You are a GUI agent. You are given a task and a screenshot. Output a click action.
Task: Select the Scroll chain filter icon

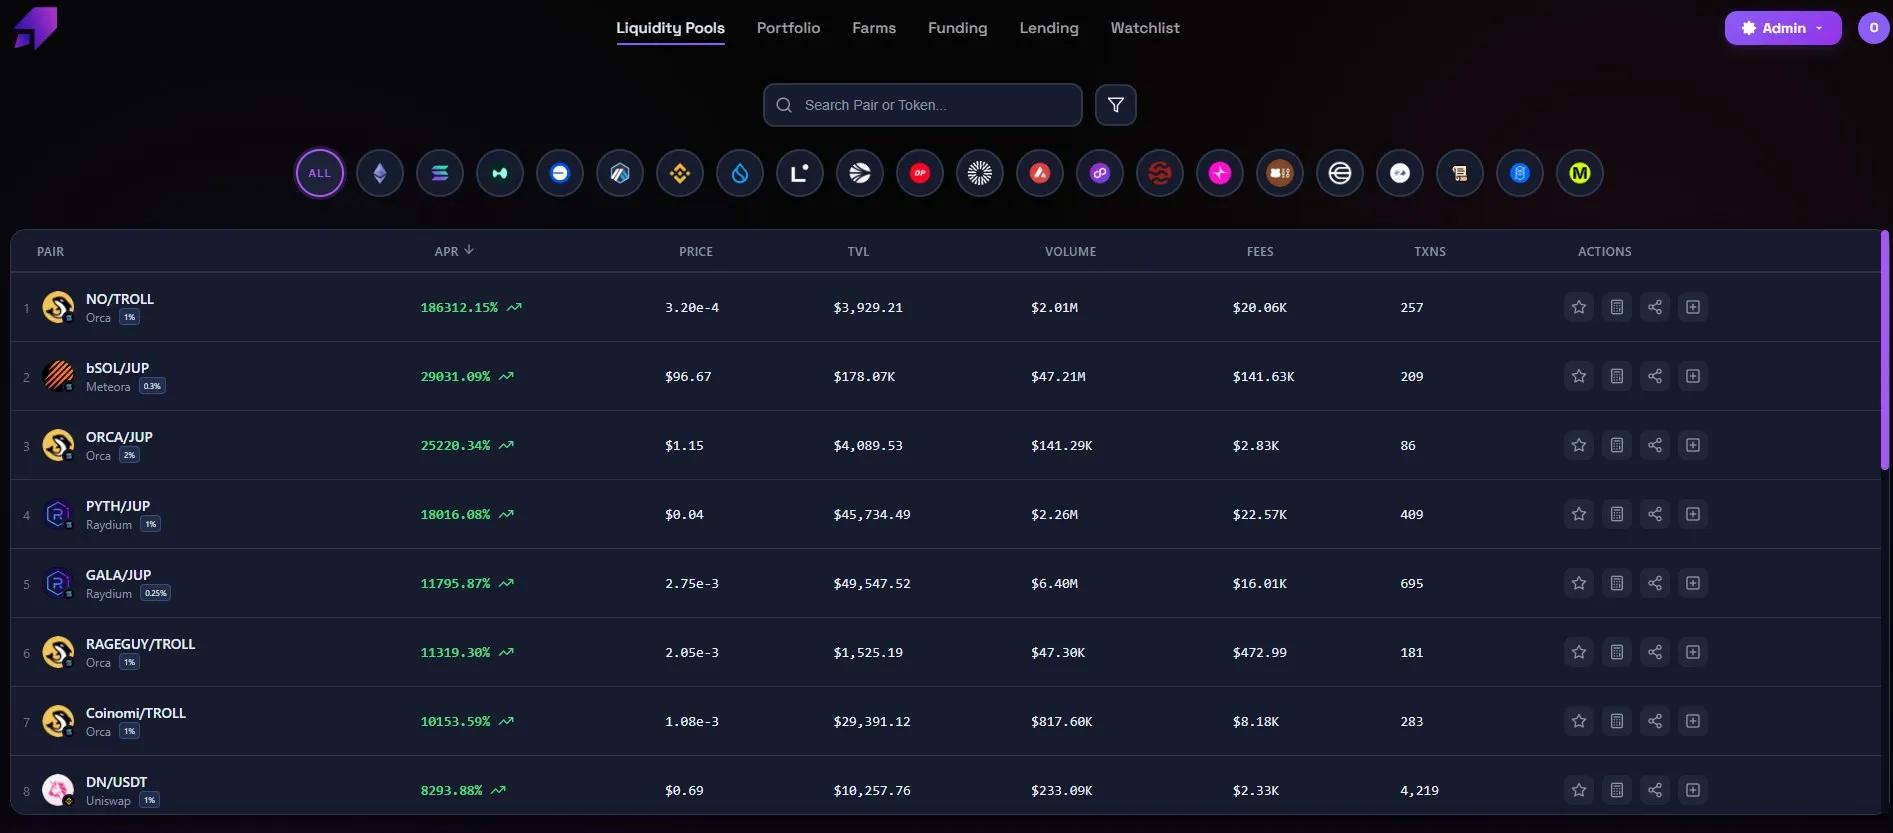(1460, 173)
